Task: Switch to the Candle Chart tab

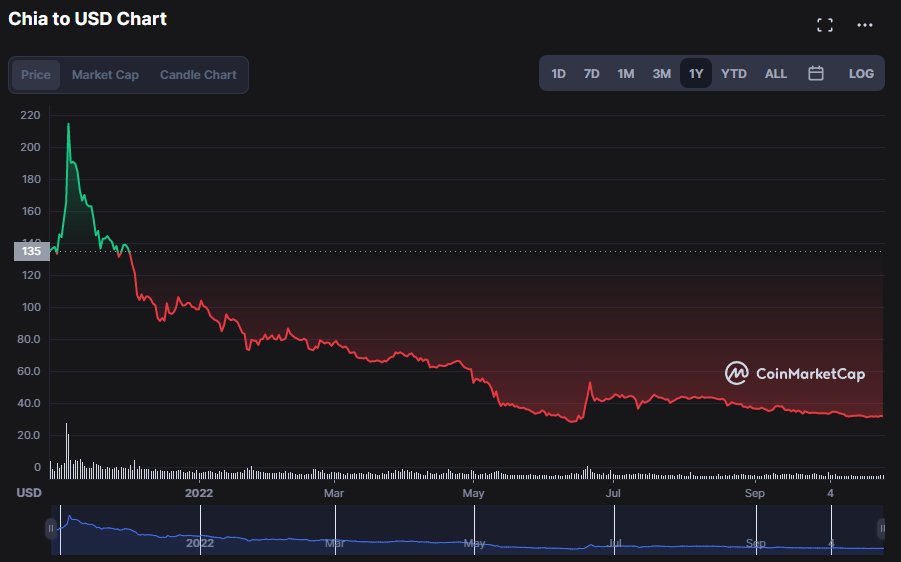Action: click(198, 75)
